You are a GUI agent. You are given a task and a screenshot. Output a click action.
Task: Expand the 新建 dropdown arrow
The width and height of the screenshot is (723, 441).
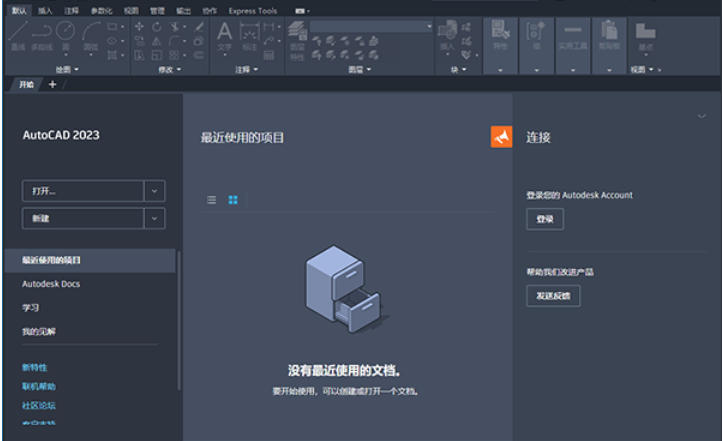154,219
